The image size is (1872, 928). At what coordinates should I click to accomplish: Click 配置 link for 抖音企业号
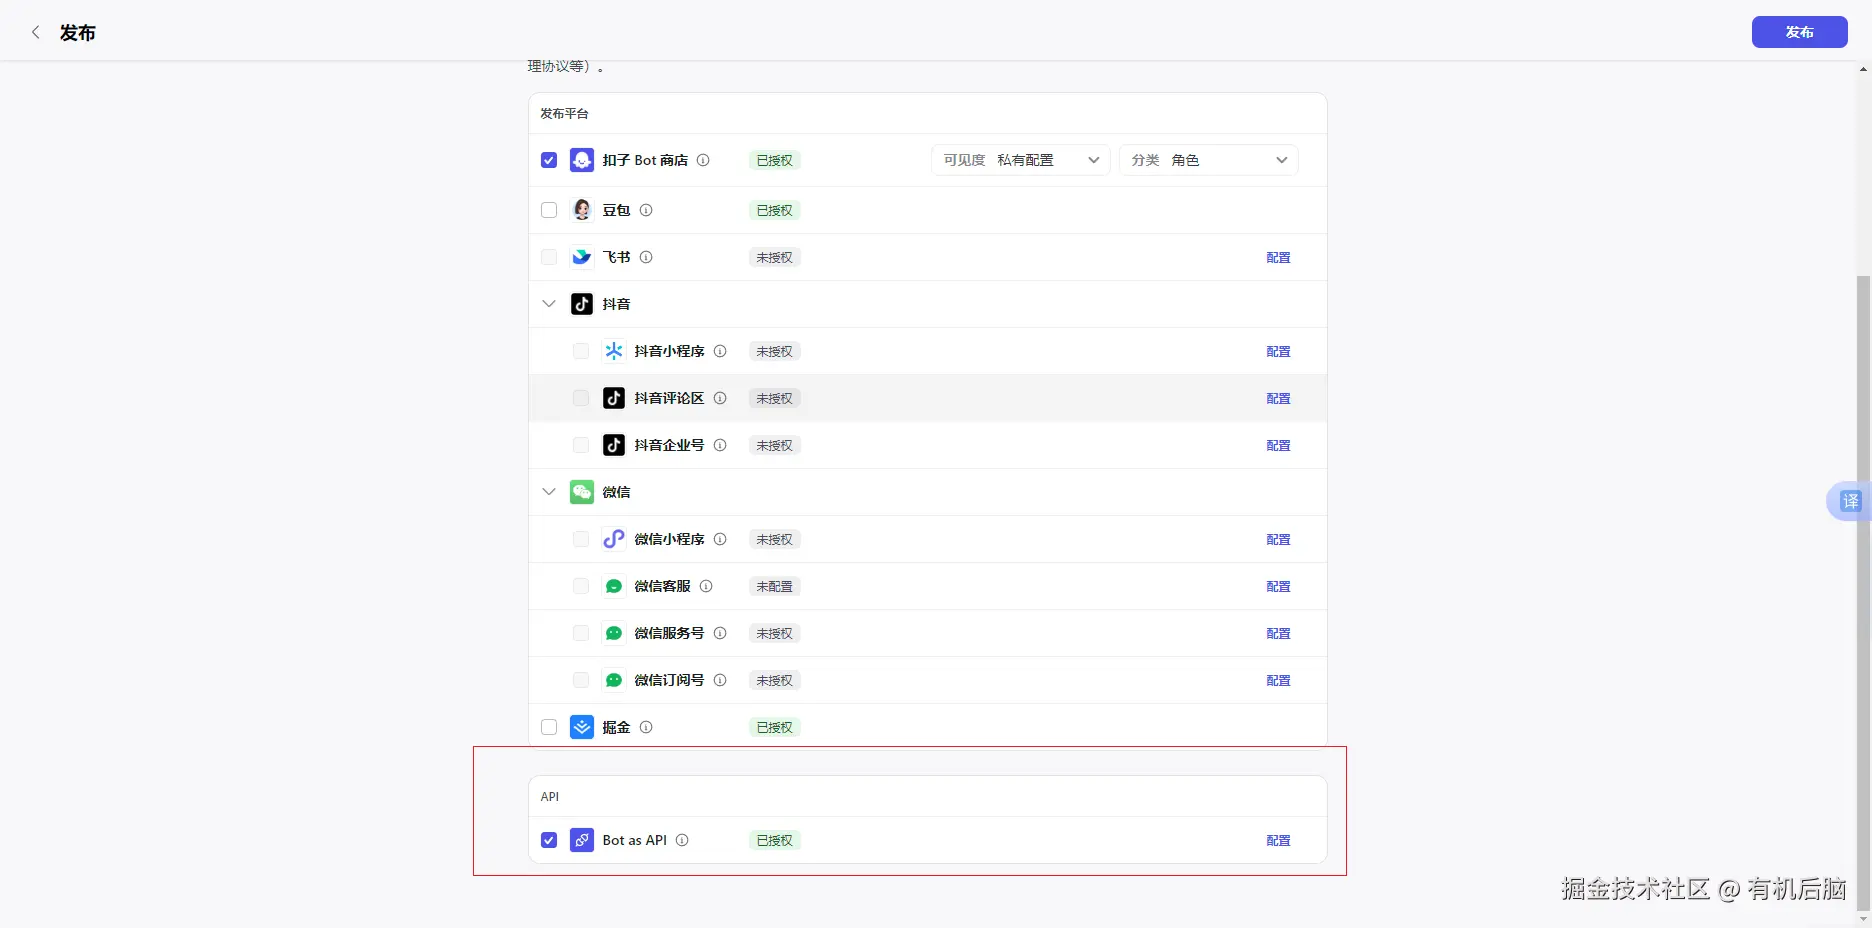pos(1278,445)
